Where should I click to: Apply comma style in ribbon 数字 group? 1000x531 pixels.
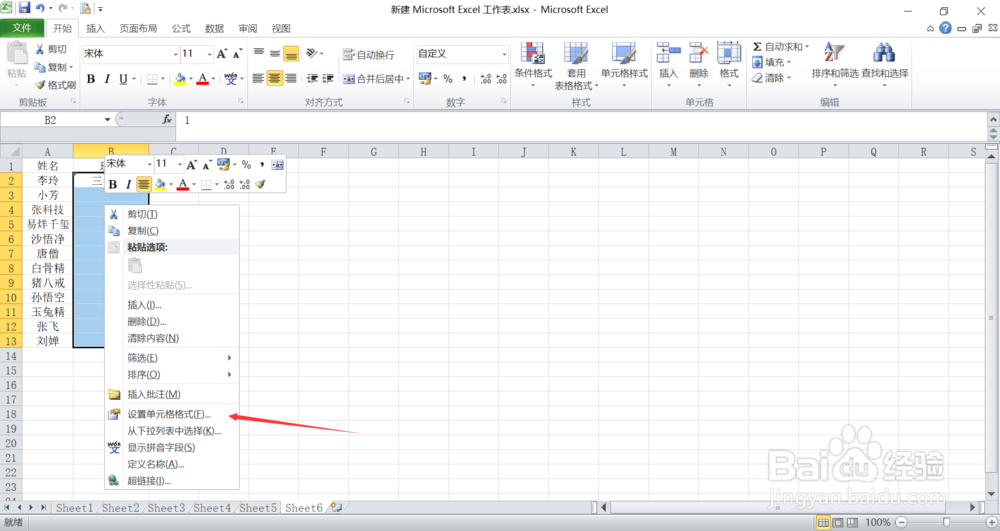(x=464, y=79)
